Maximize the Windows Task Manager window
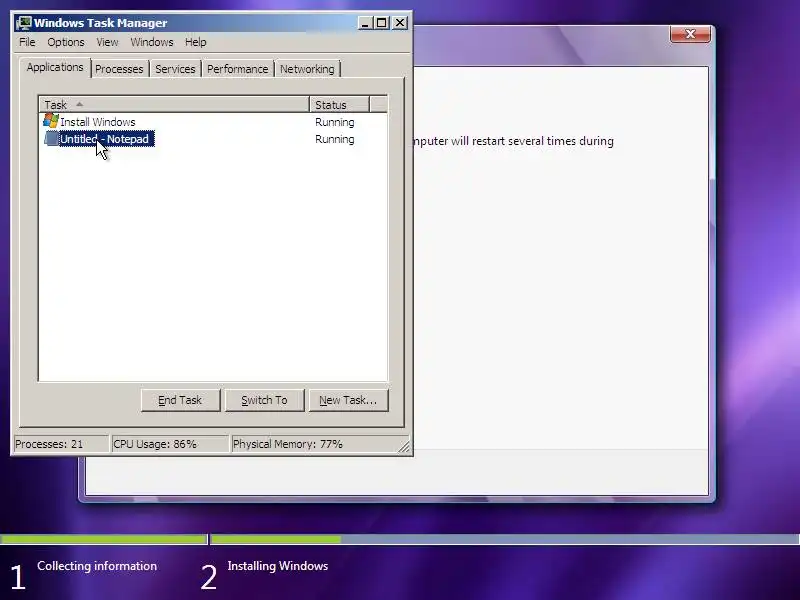Screen dimensions: 800x600 pyautogui.click(x=382, y=23)
